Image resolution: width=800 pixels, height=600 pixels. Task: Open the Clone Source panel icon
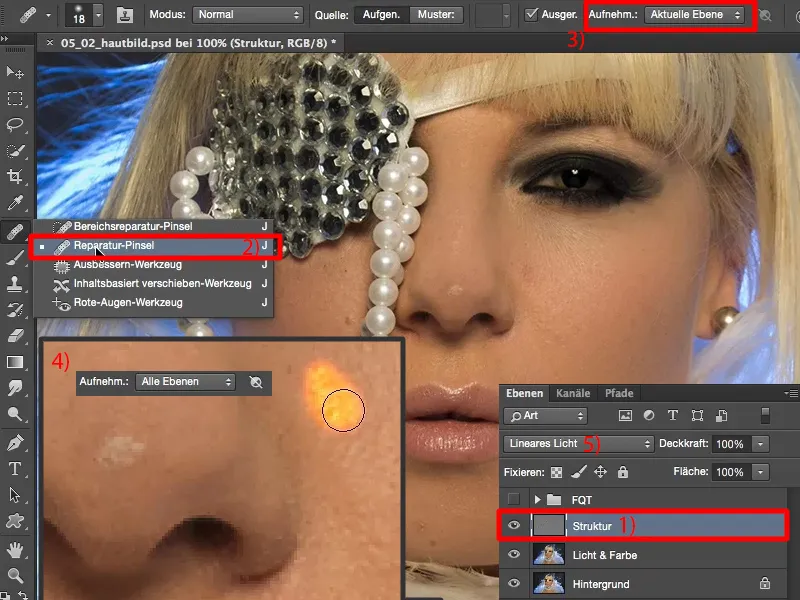click(x=124, y=15)
